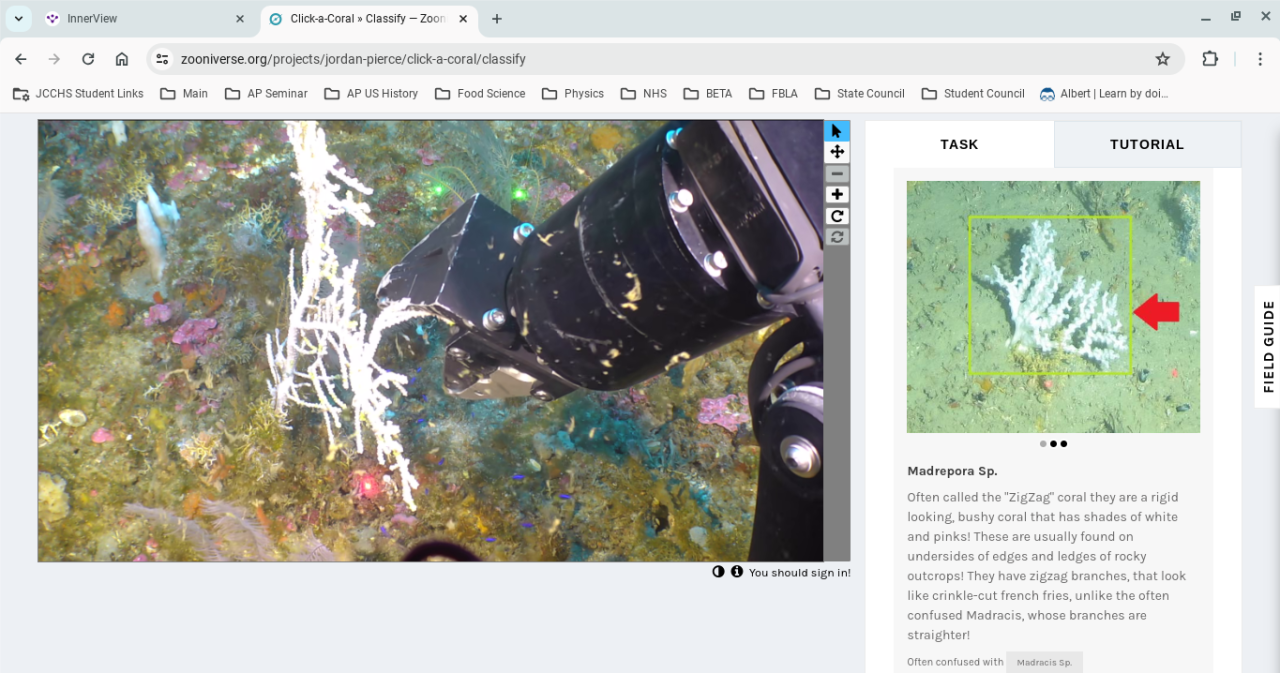Viewport: 1280px width, 673px height.
Task: Reset the subject image view
Action: pyautogui.click(x=837, y=237)
